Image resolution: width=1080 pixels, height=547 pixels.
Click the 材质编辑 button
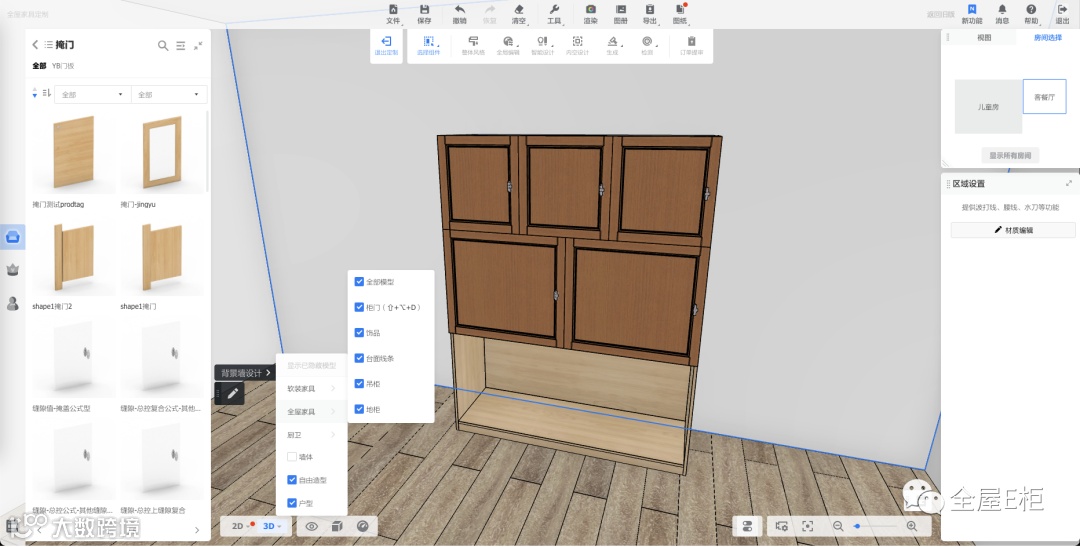pos(1012,230)
